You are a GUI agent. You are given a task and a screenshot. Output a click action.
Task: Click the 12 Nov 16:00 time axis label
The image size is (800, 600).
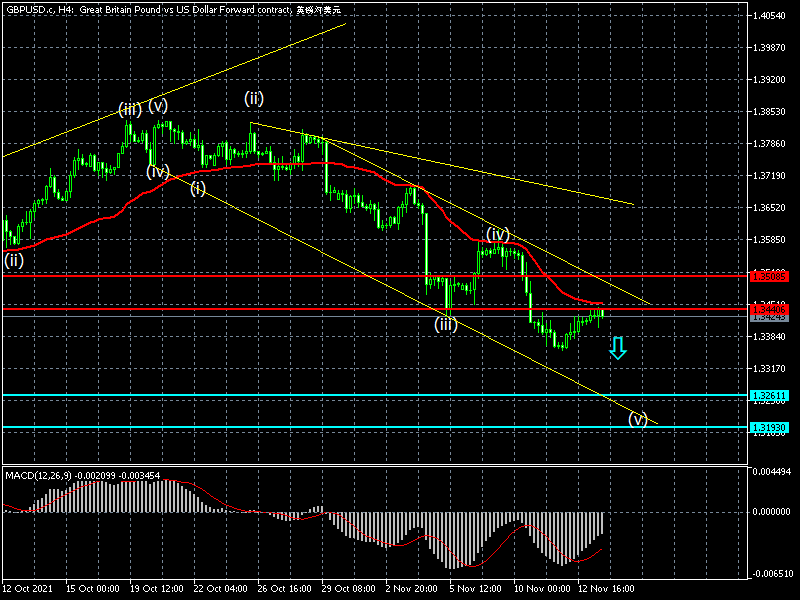point(602,589)
